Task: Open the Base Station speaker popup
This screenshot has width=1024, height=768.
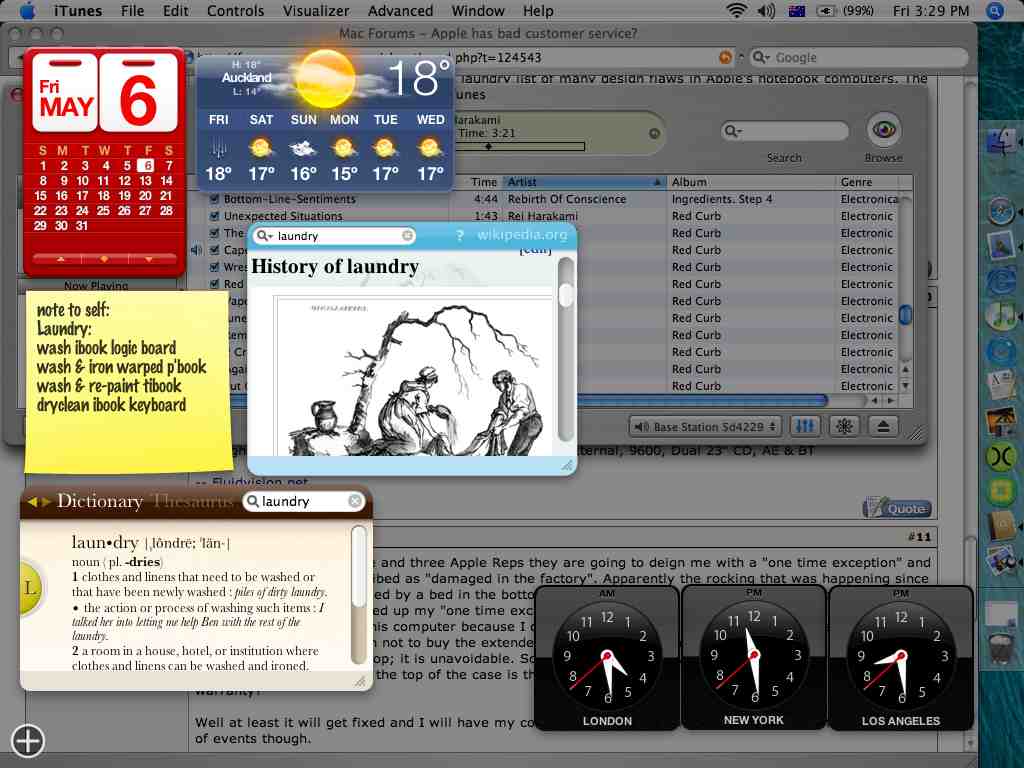Action: 705,426
